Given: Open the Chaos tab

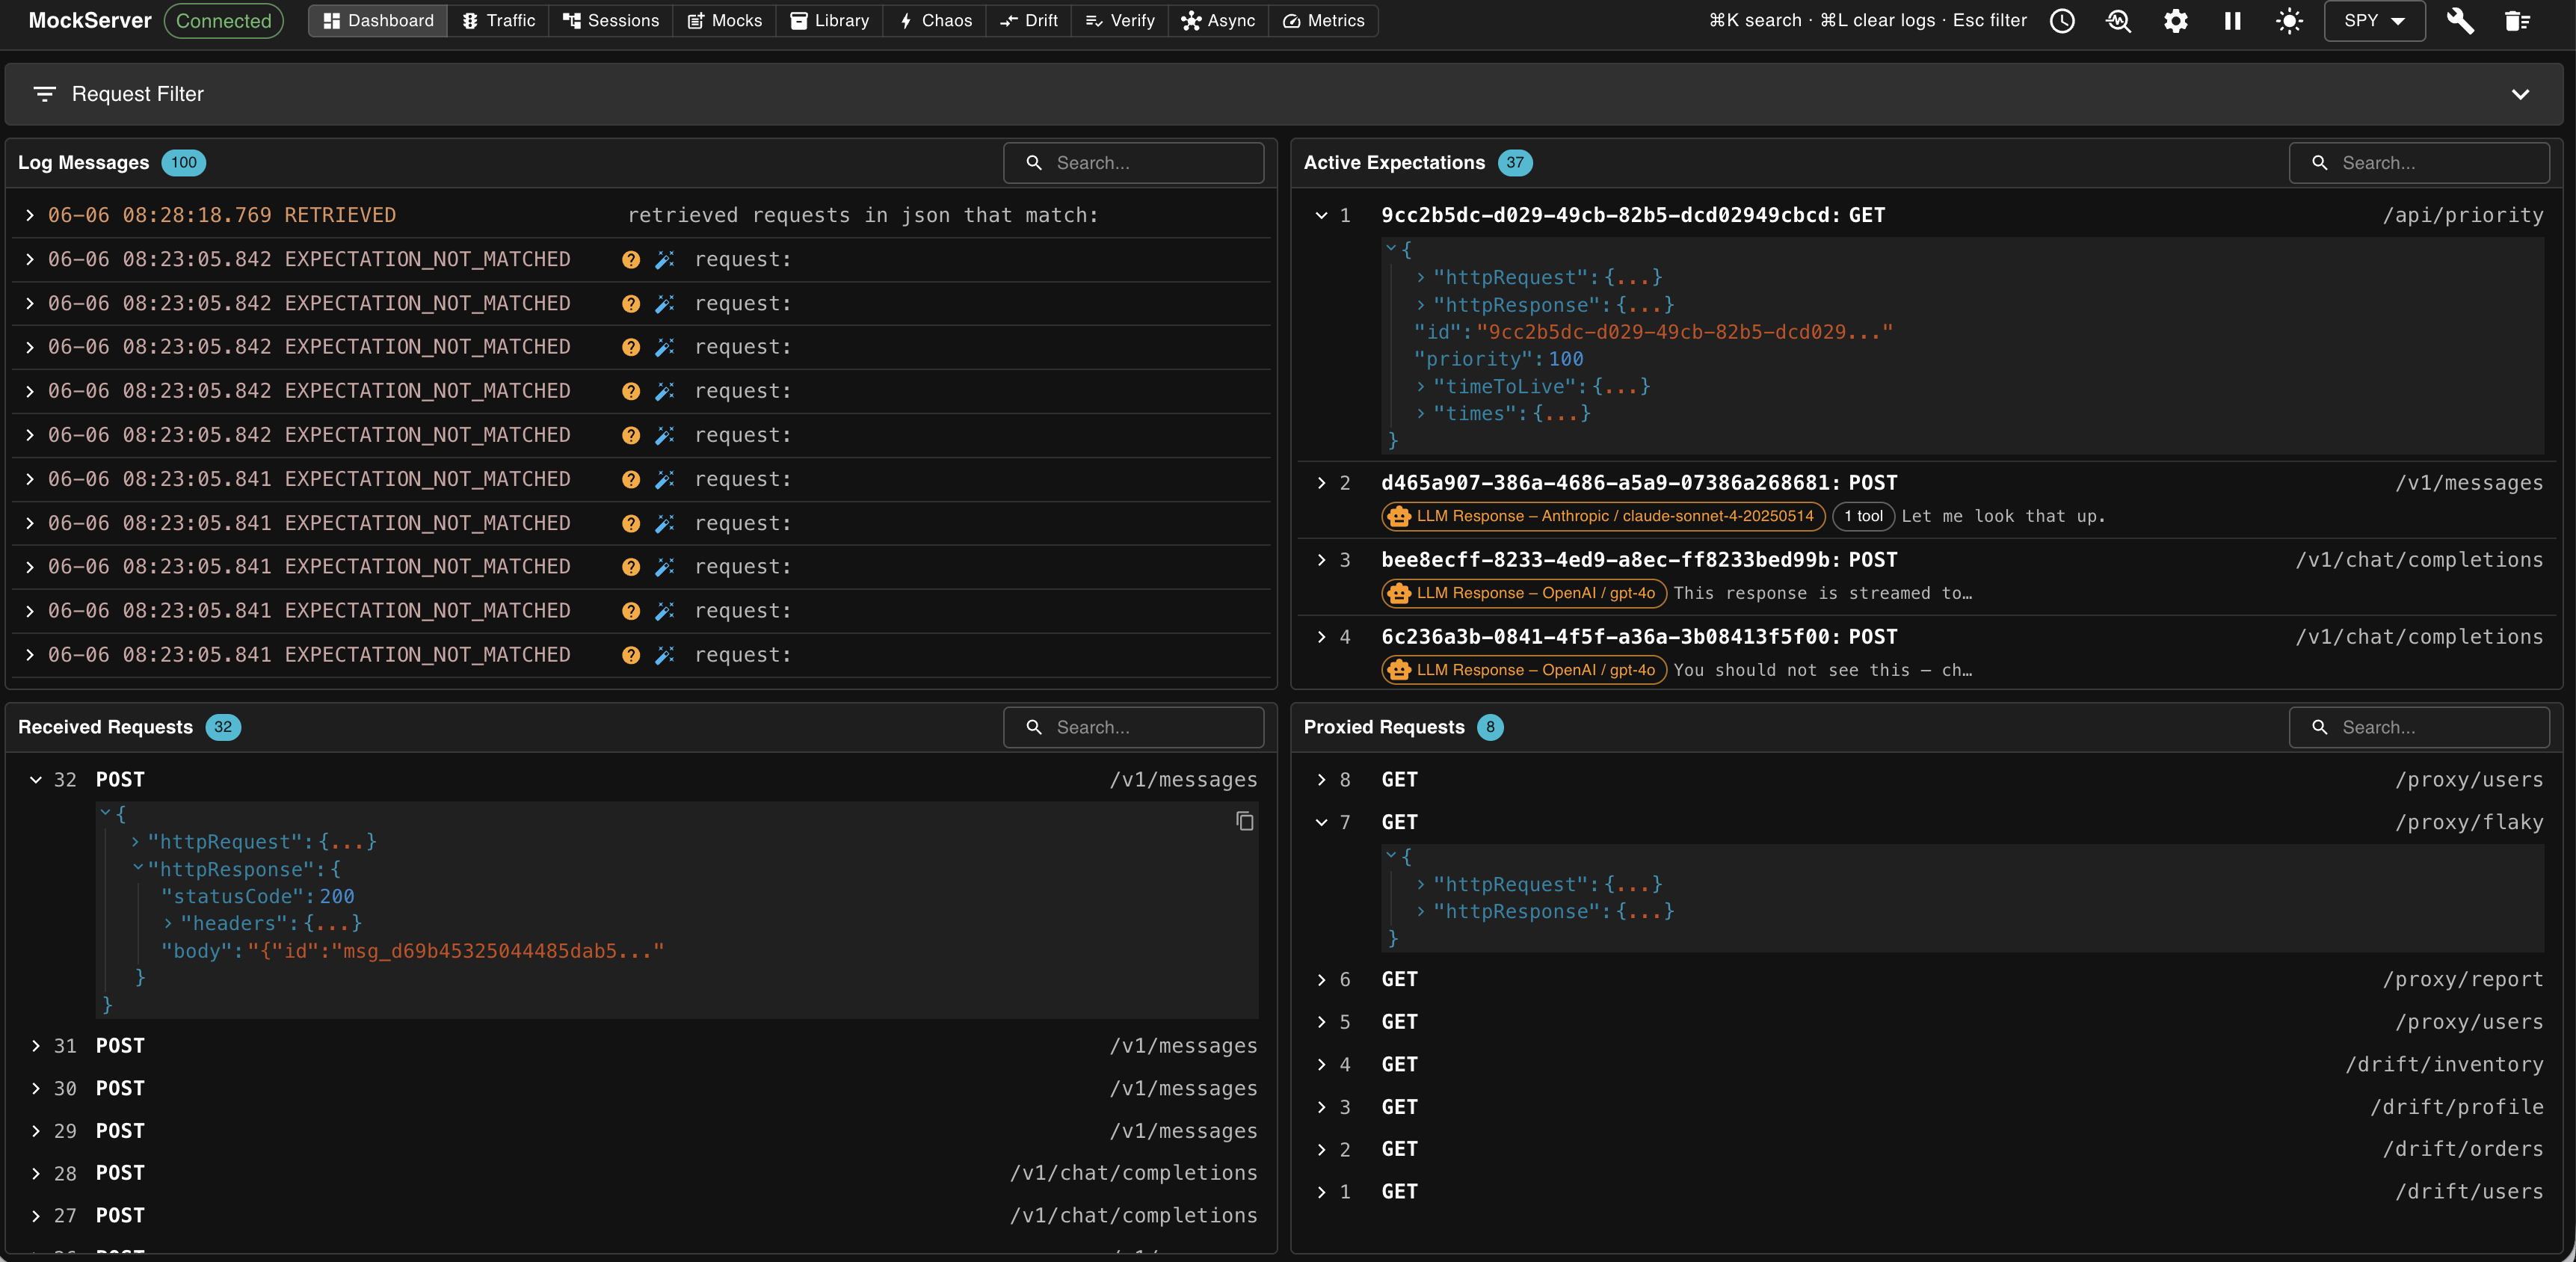Looking at the screenshot, I should click(935, 21).
